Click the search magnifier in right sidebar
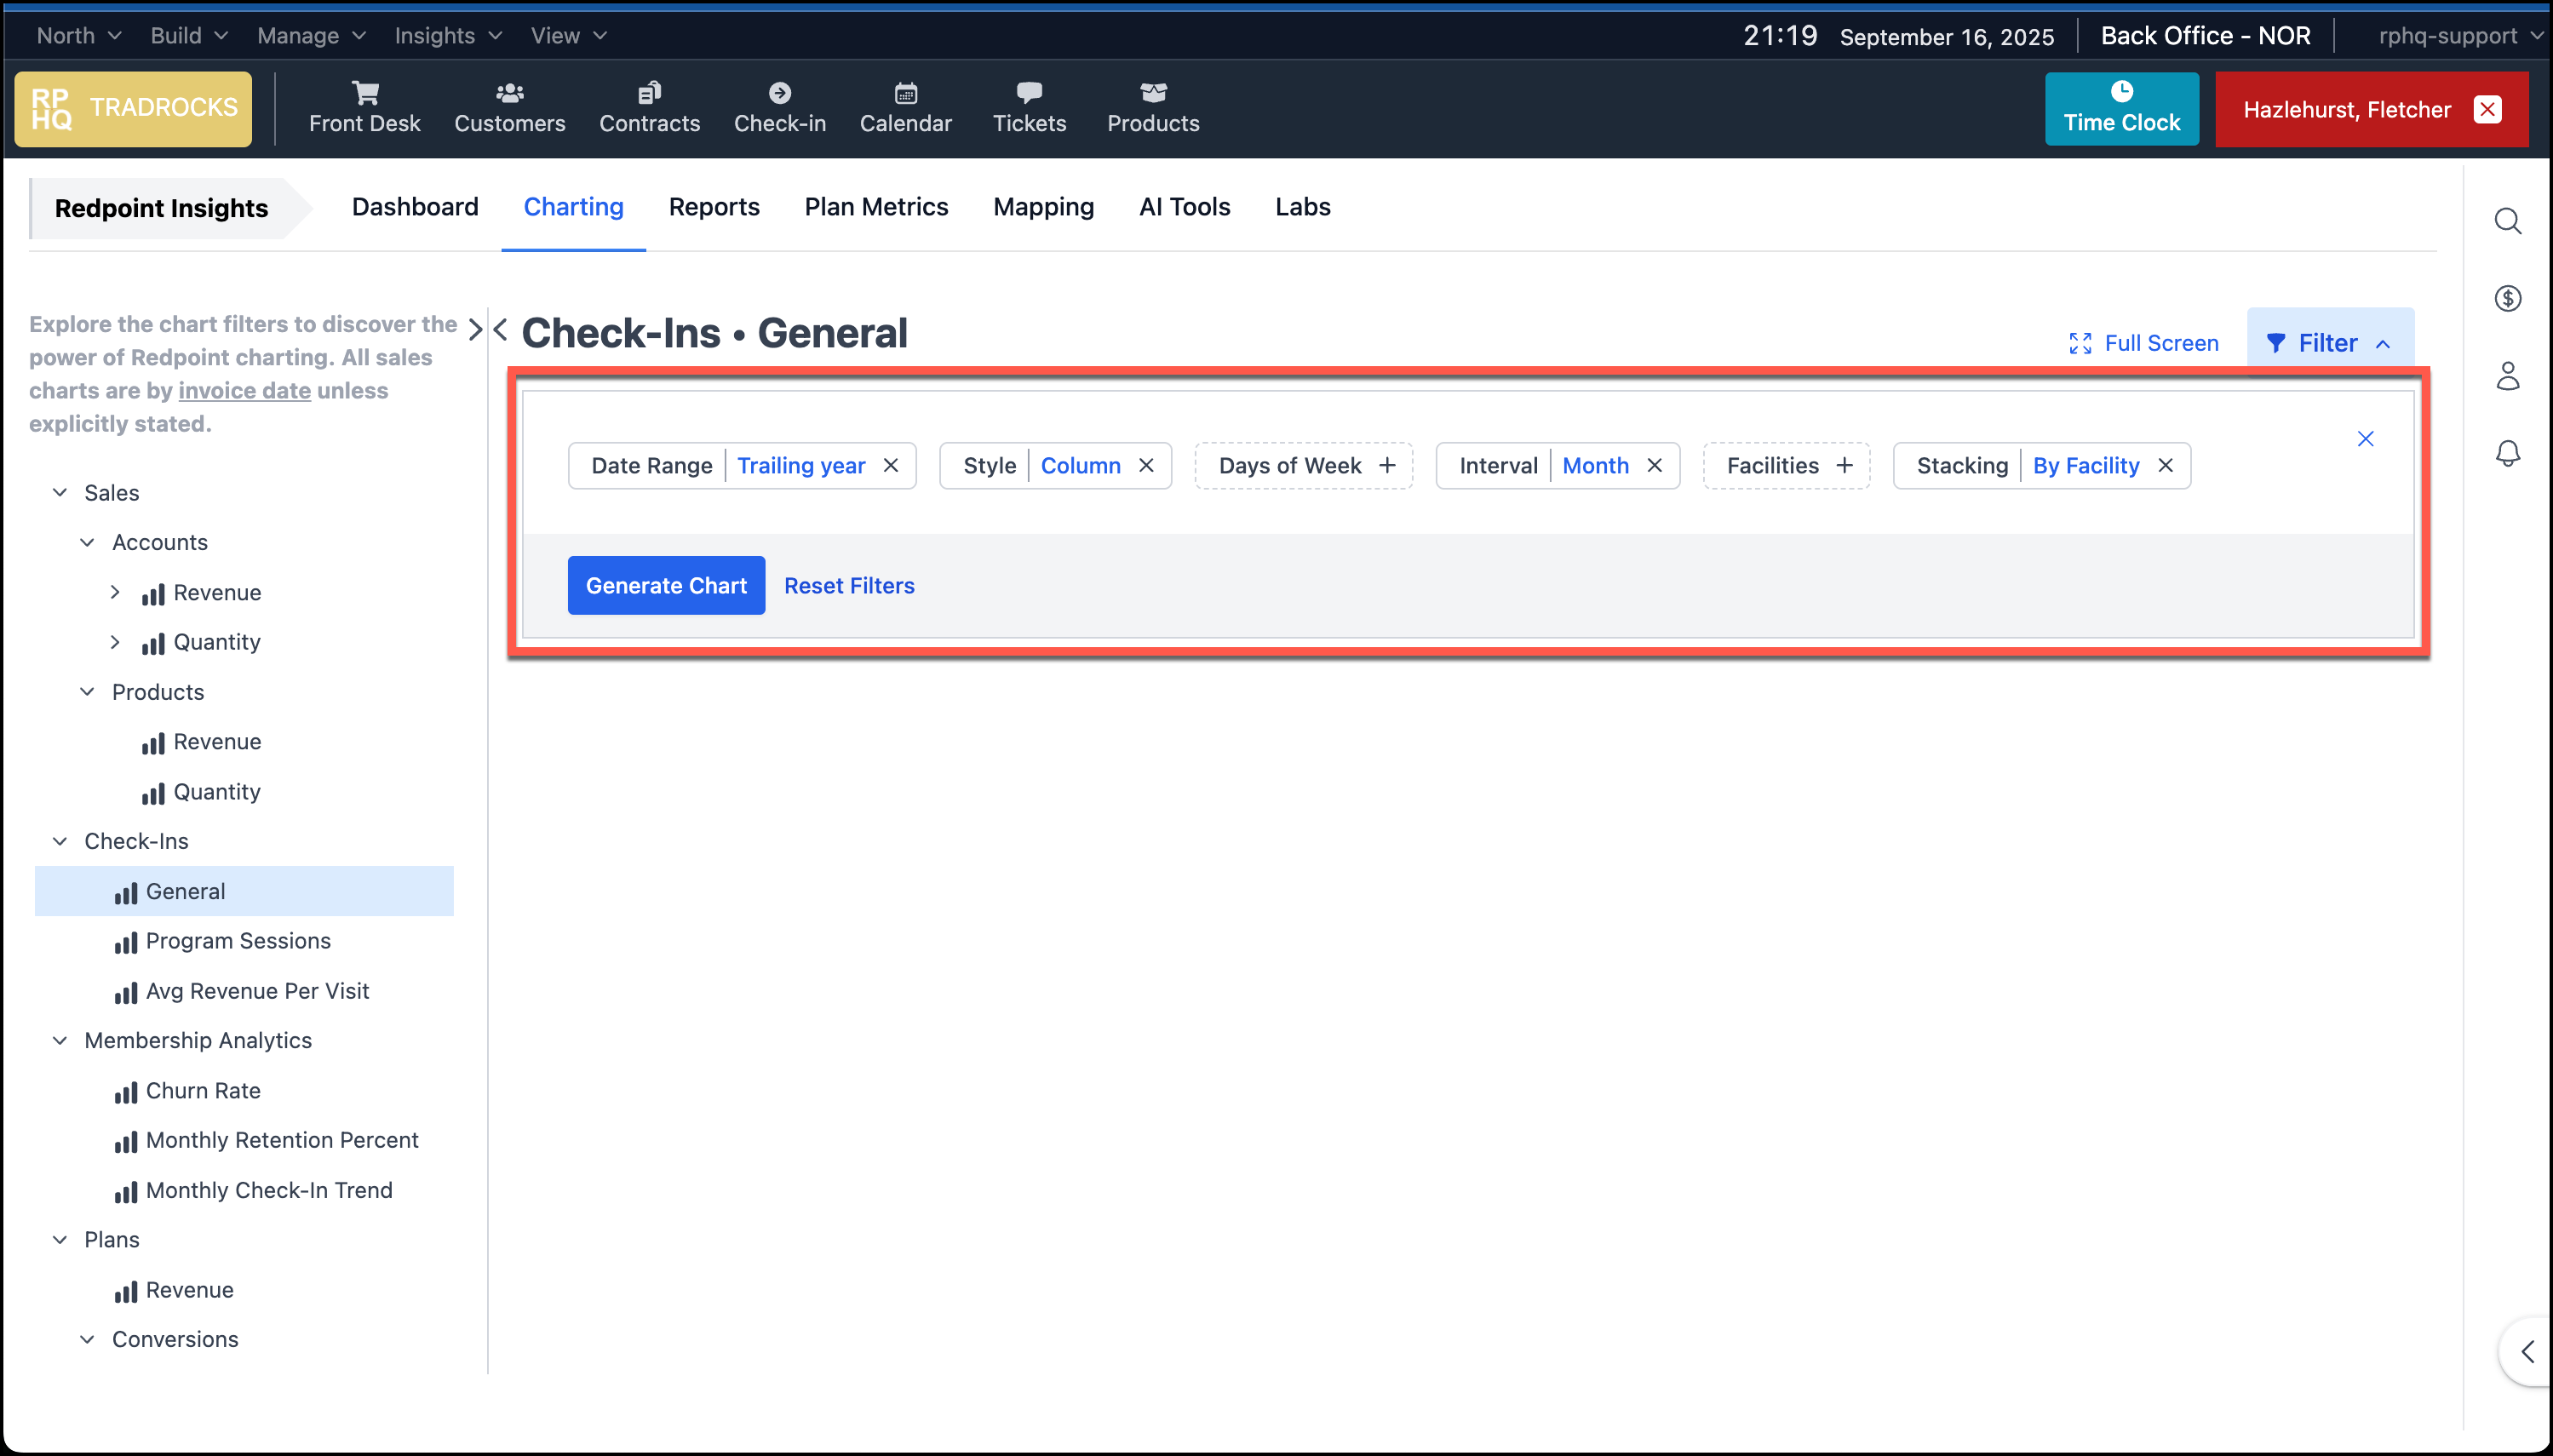Image resolution: width=2553 pixels, height=1456 pixels. click(2507, 220)
